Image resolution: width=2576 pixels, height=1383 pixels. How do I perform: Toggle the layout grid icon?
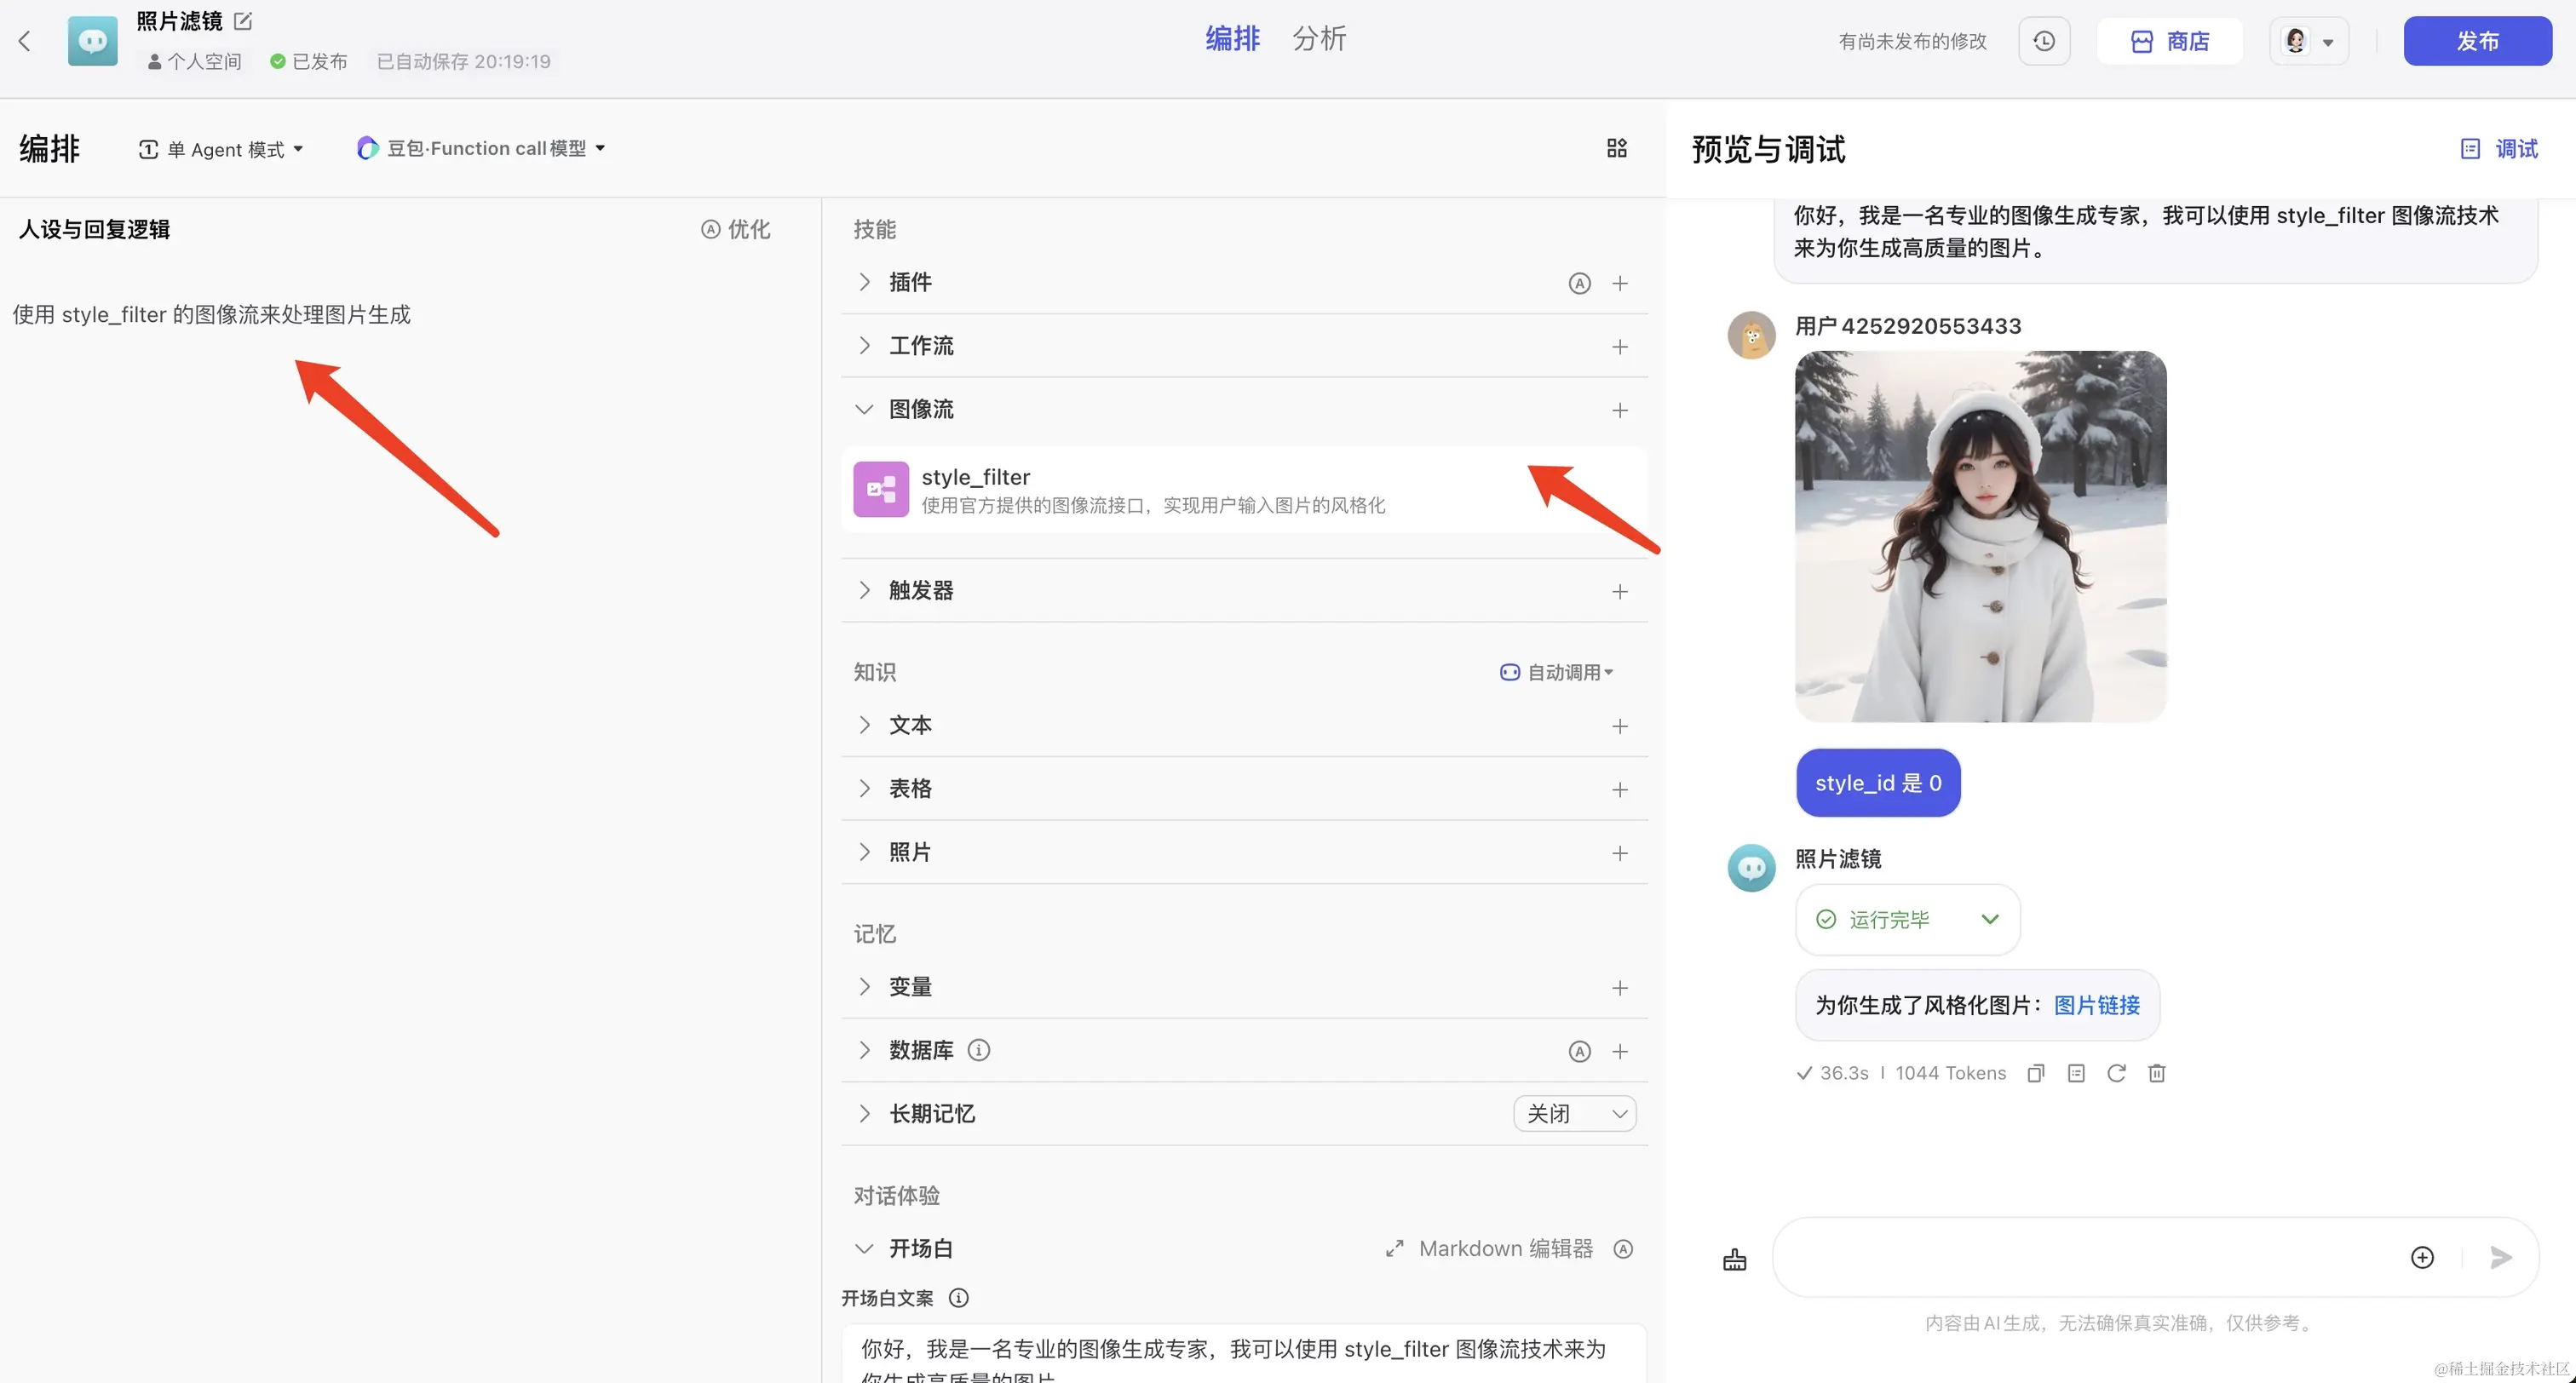point(1617,148)
